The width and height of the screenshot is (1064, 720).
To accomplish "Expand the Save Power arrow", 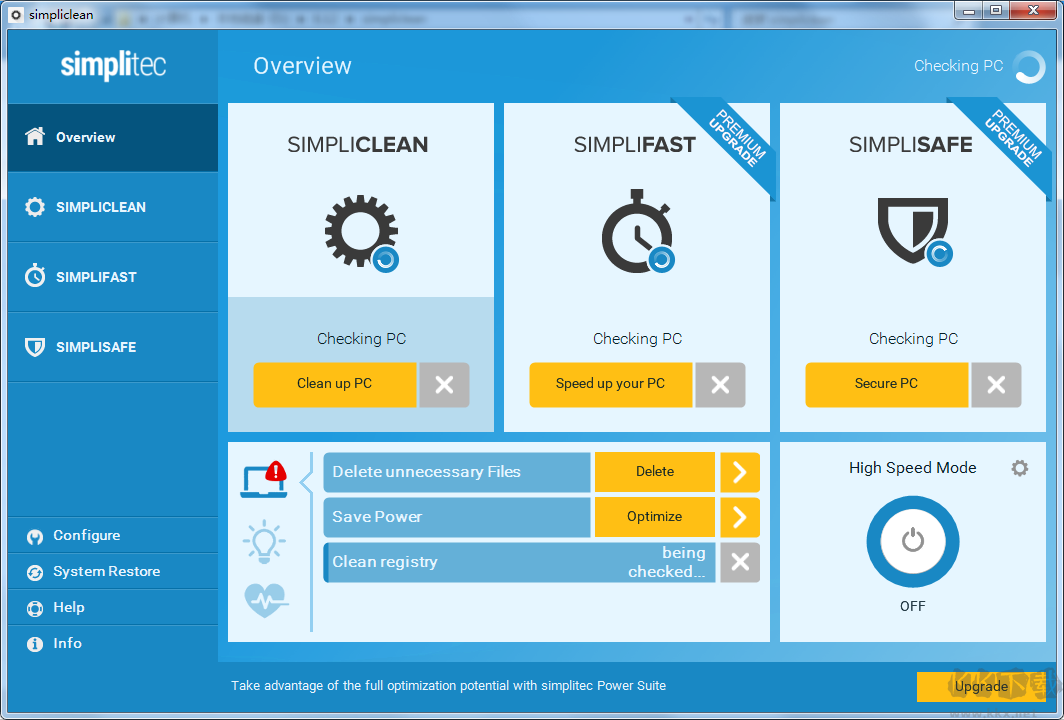I will 739,517.
